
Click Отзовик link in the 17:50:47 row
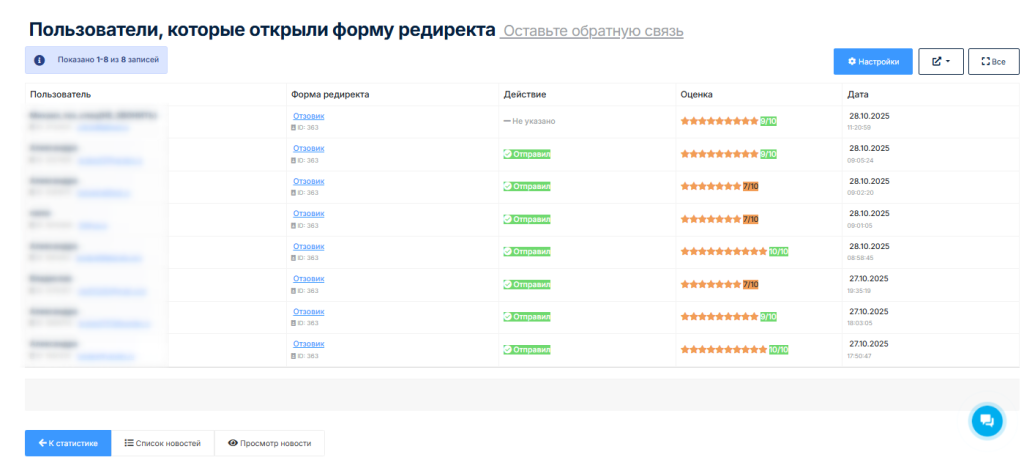pyautogui.click(x=308, y=344)
